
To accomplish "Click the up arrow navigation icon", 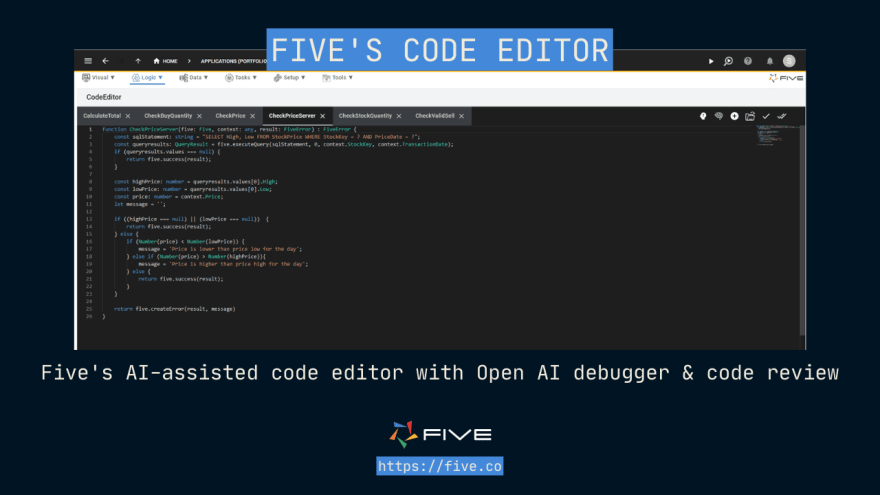I will coord(138,61).
